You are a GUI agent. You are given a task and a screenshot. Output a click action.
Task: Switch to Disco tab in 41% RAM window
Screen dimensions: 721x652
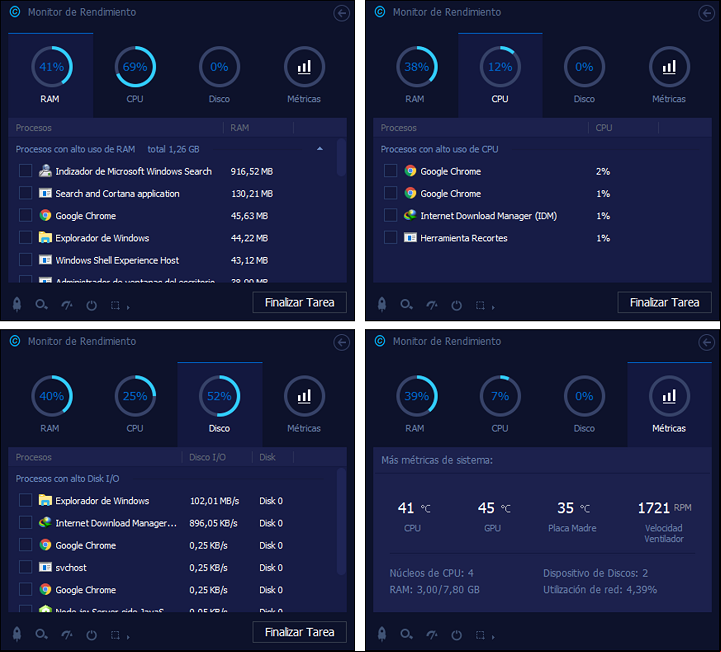click(219, 75)
